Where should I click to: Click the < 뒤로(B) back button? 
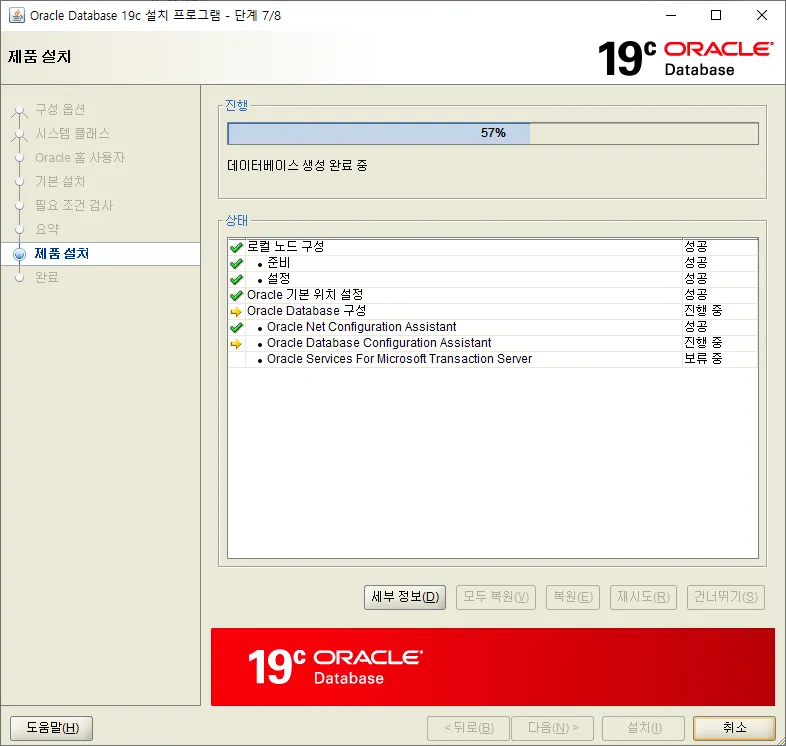click(x=468, y=728)
